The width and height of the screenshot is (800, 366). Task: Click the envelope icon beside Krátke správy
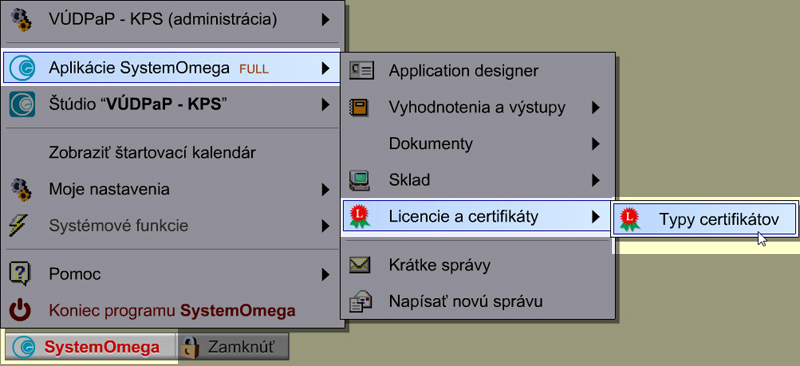coord(360,265)
